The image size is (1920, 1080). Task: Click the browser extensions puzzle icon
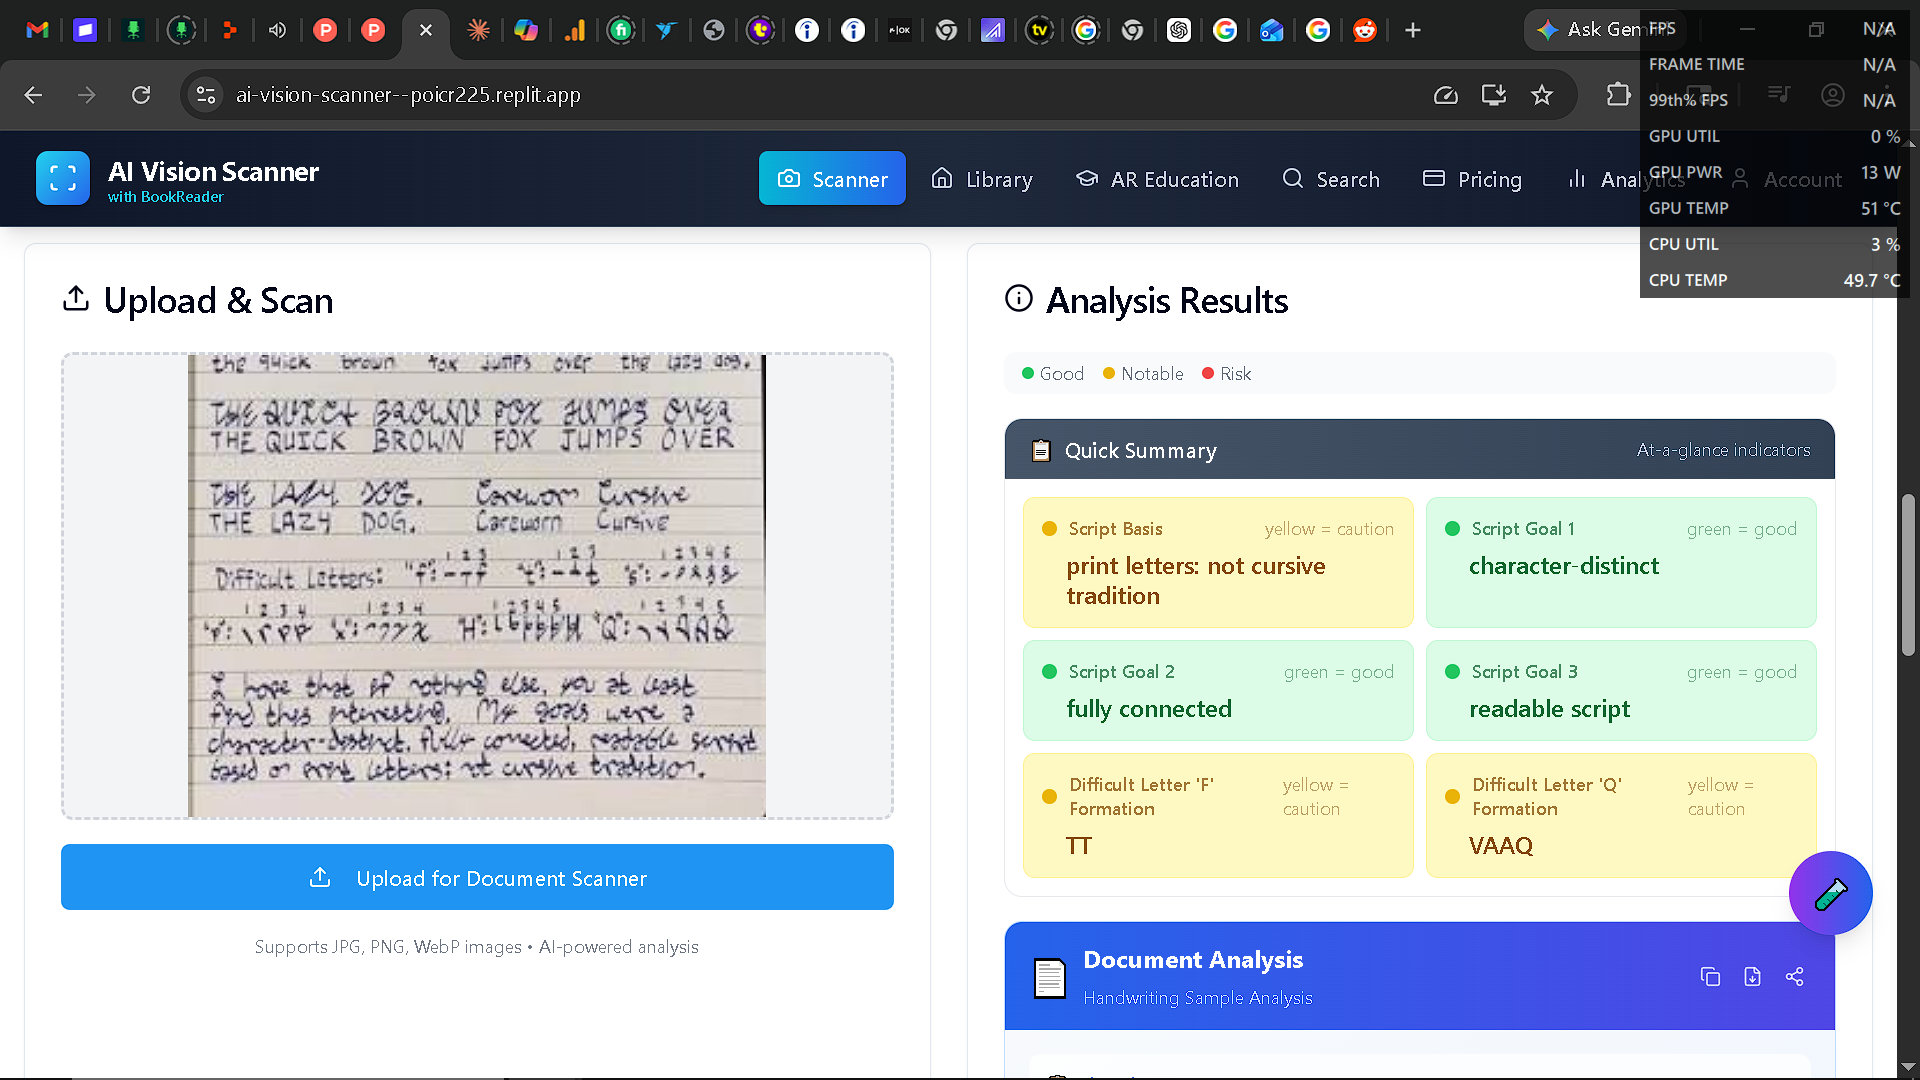click(1617, 95)
